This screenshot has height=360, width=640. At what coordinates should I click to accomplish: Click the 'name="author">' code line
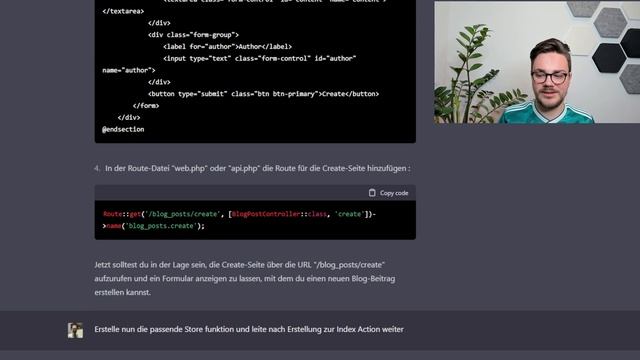tap(129, 70)
